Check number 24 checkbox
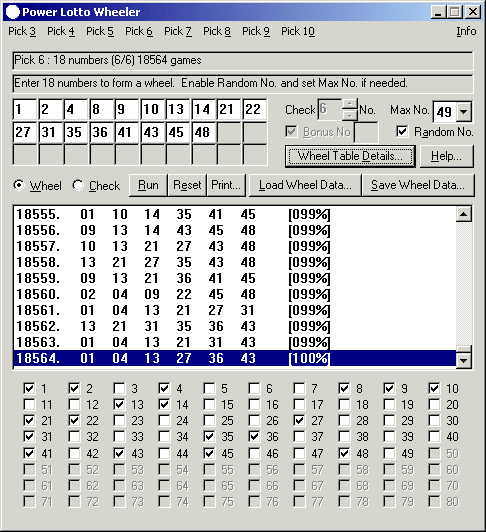This screenshot has width=486, height=532. pos(164,421)
